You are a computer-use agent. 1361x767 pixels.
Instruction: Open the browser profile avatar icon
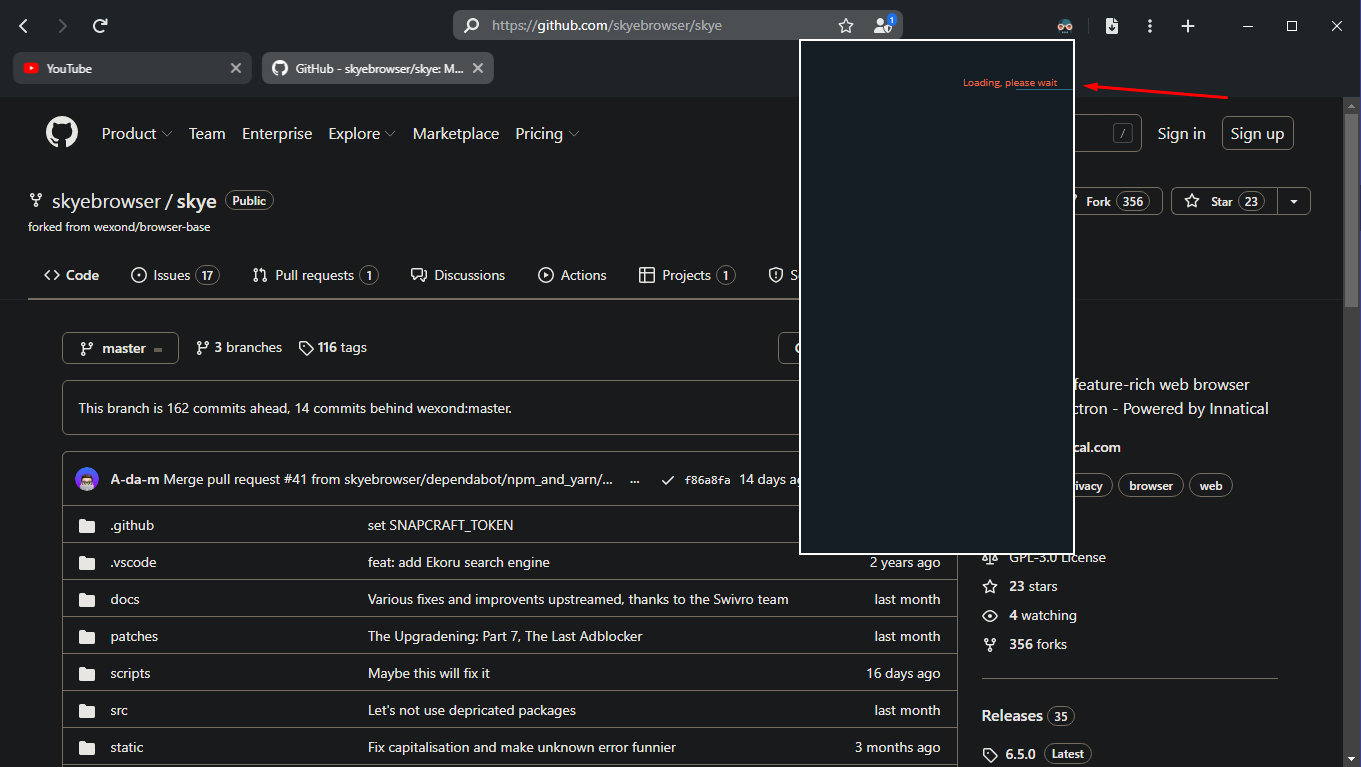(881, 25)
